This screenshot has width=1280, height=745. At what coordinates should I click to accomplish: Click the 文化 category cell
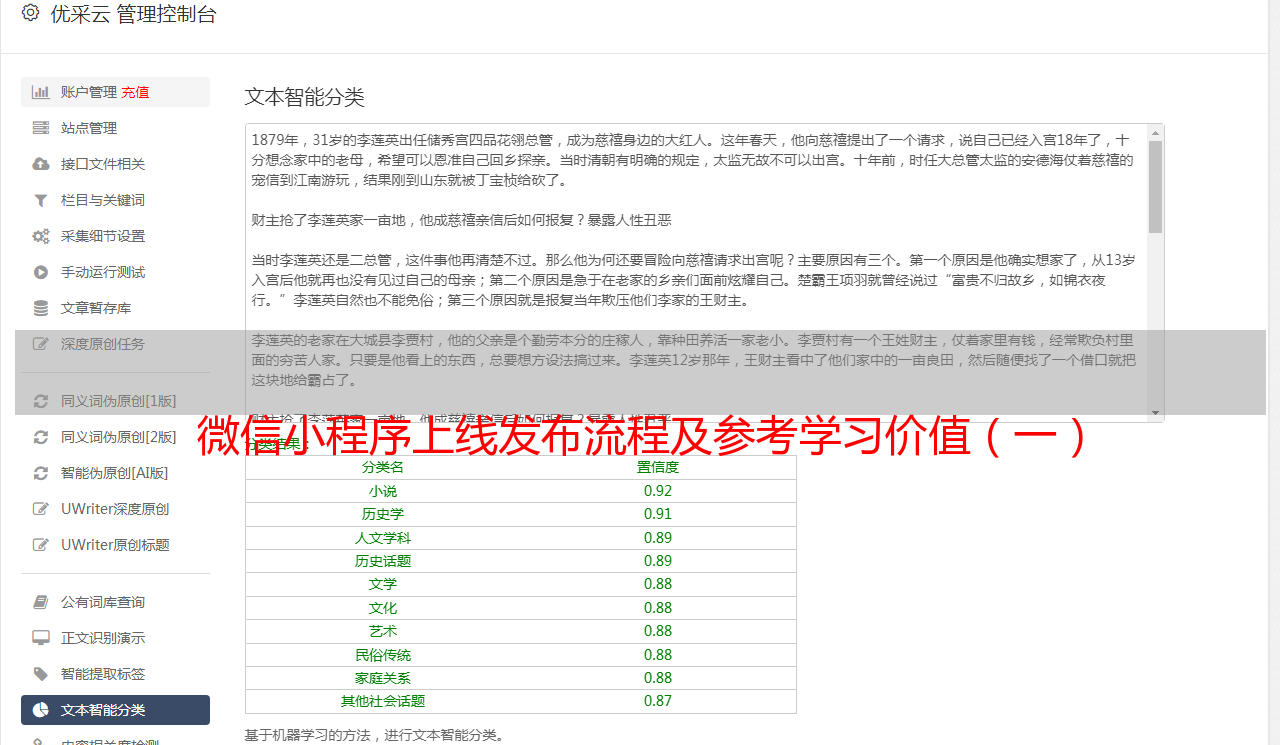tap(383, 608)
